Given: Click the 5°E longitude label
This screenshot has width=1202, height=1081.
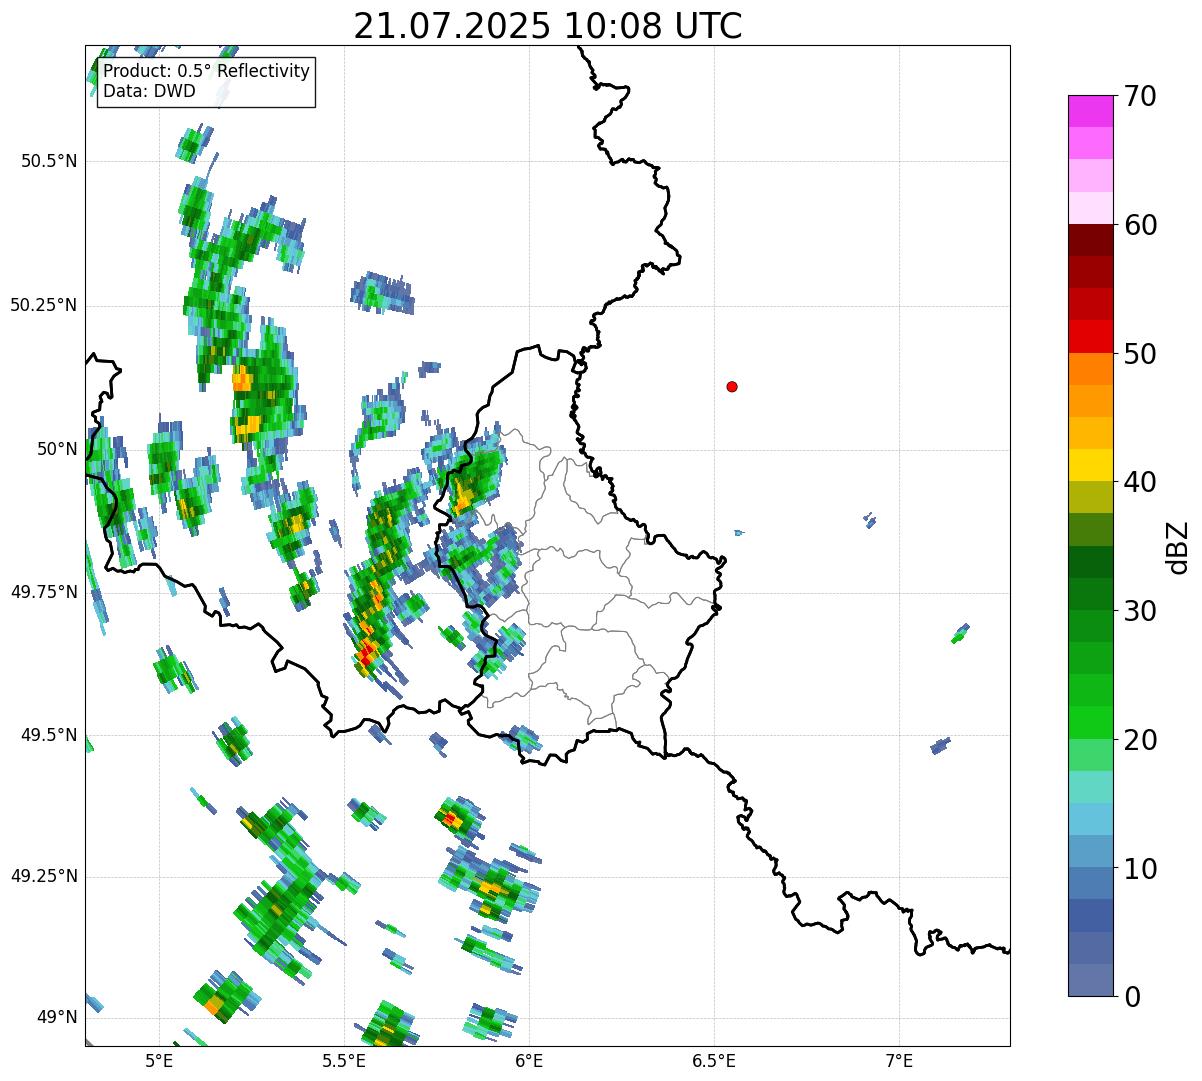Looking at the screenshot, I should click(x=159, y=1061).
